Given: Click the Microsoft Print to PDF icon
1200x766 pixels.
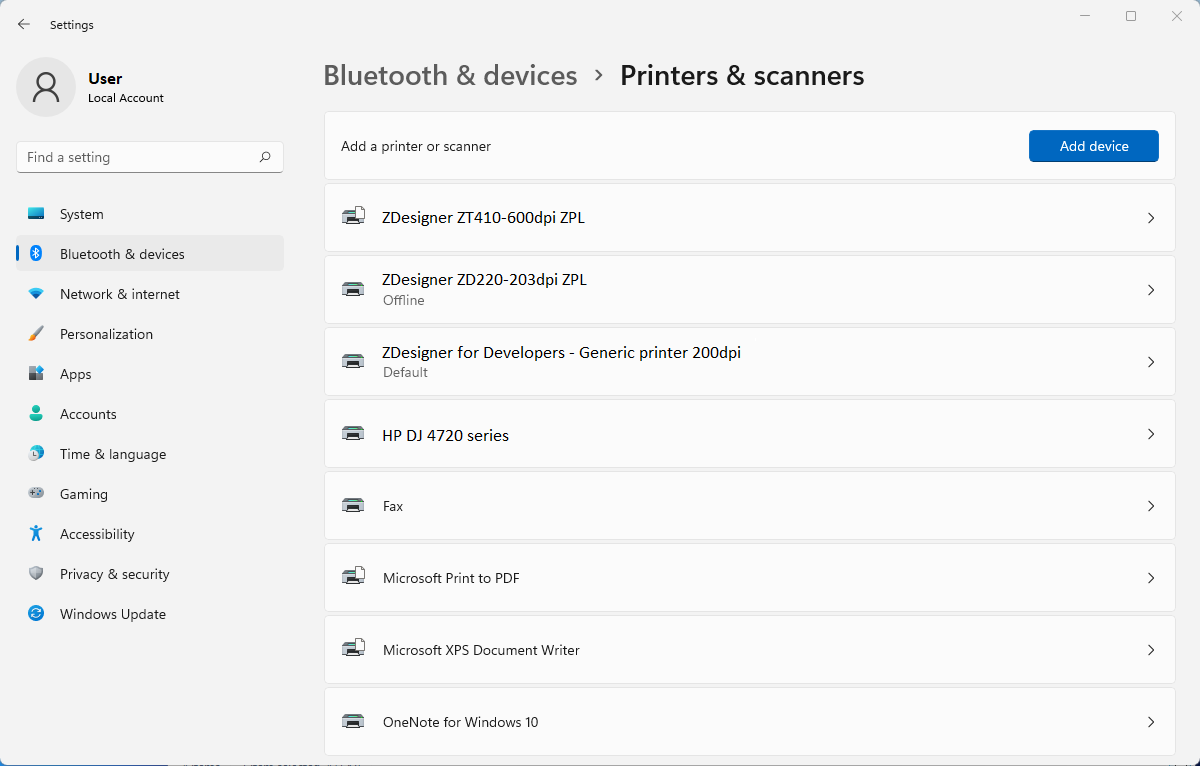Looking at the screenshot, I should [353, 577].
